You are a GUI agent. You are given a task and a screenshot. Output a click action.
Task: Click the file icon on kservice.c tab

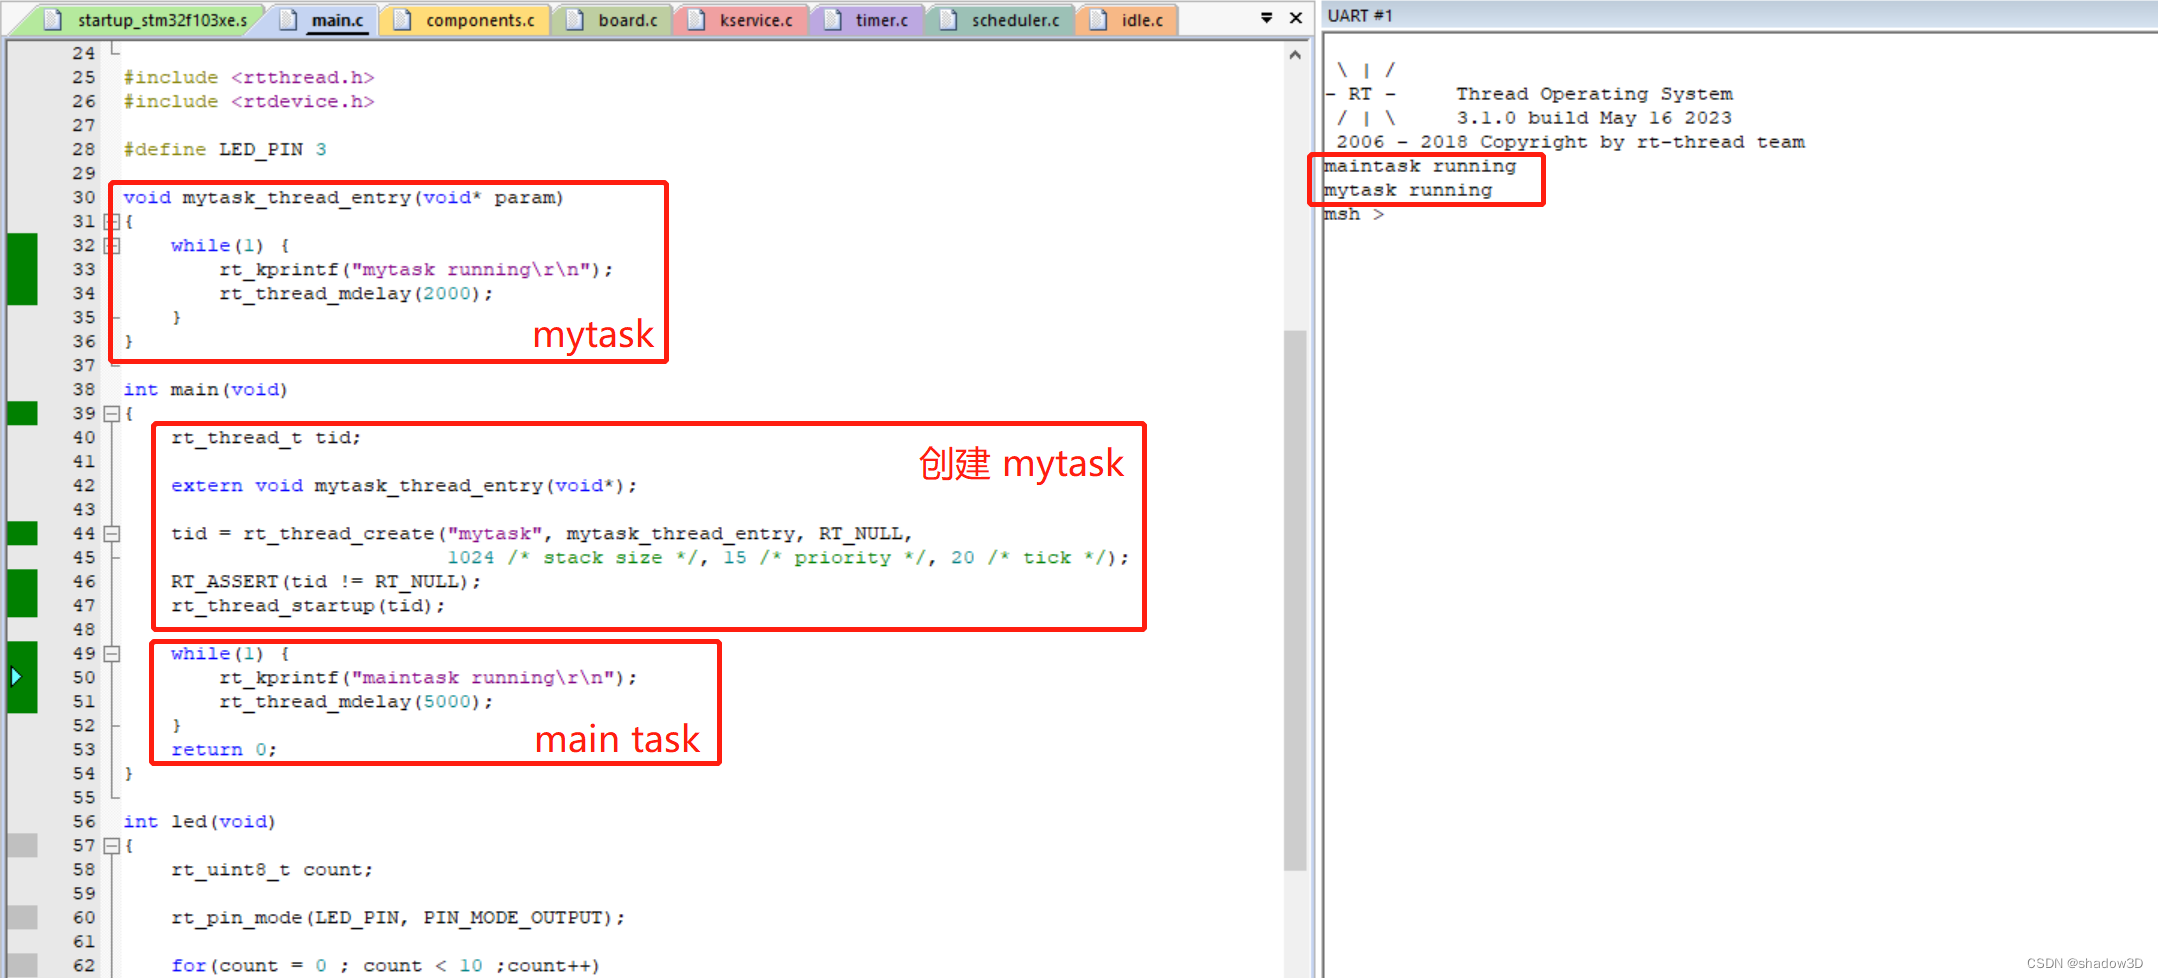coord(697,20)
